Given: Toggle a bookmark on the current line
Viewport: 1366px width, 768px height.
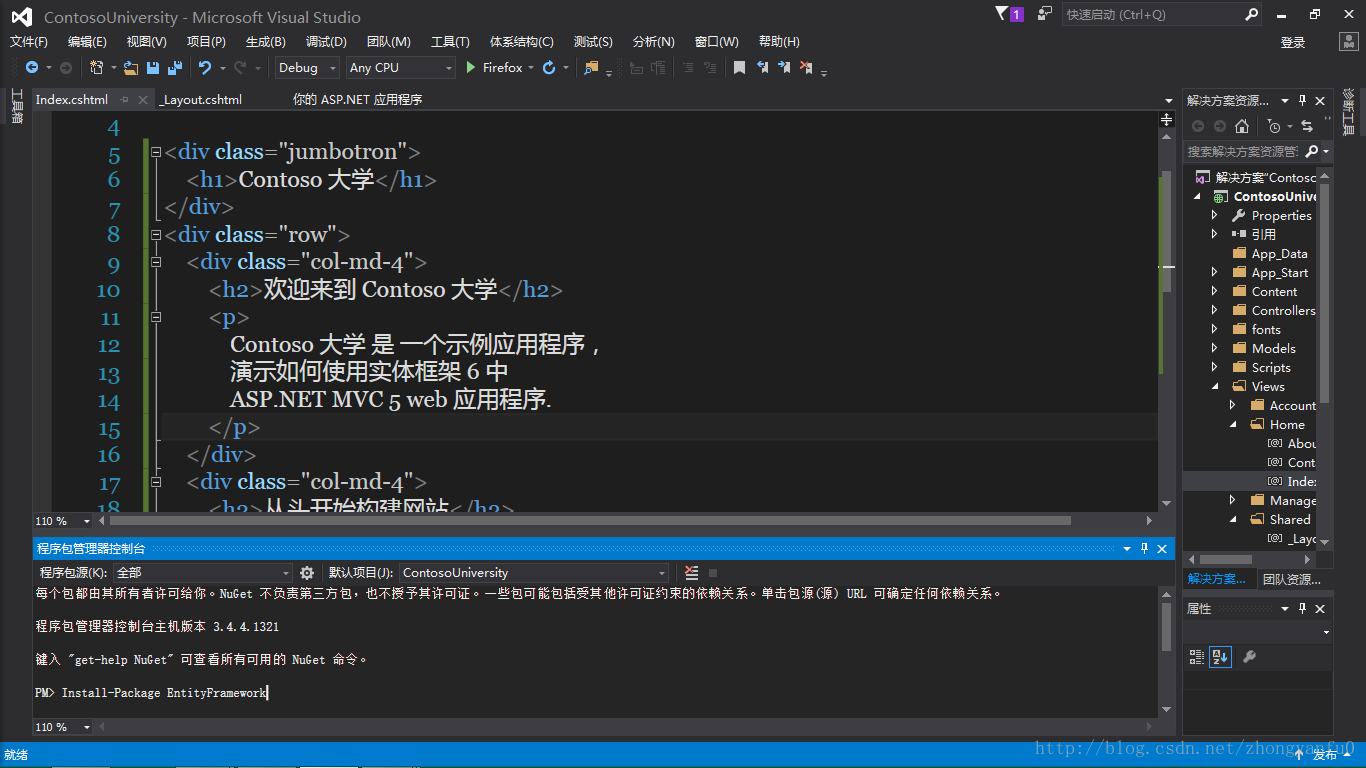Looking at the screenshot, I should pyautogui.click(x=739, y=68).
